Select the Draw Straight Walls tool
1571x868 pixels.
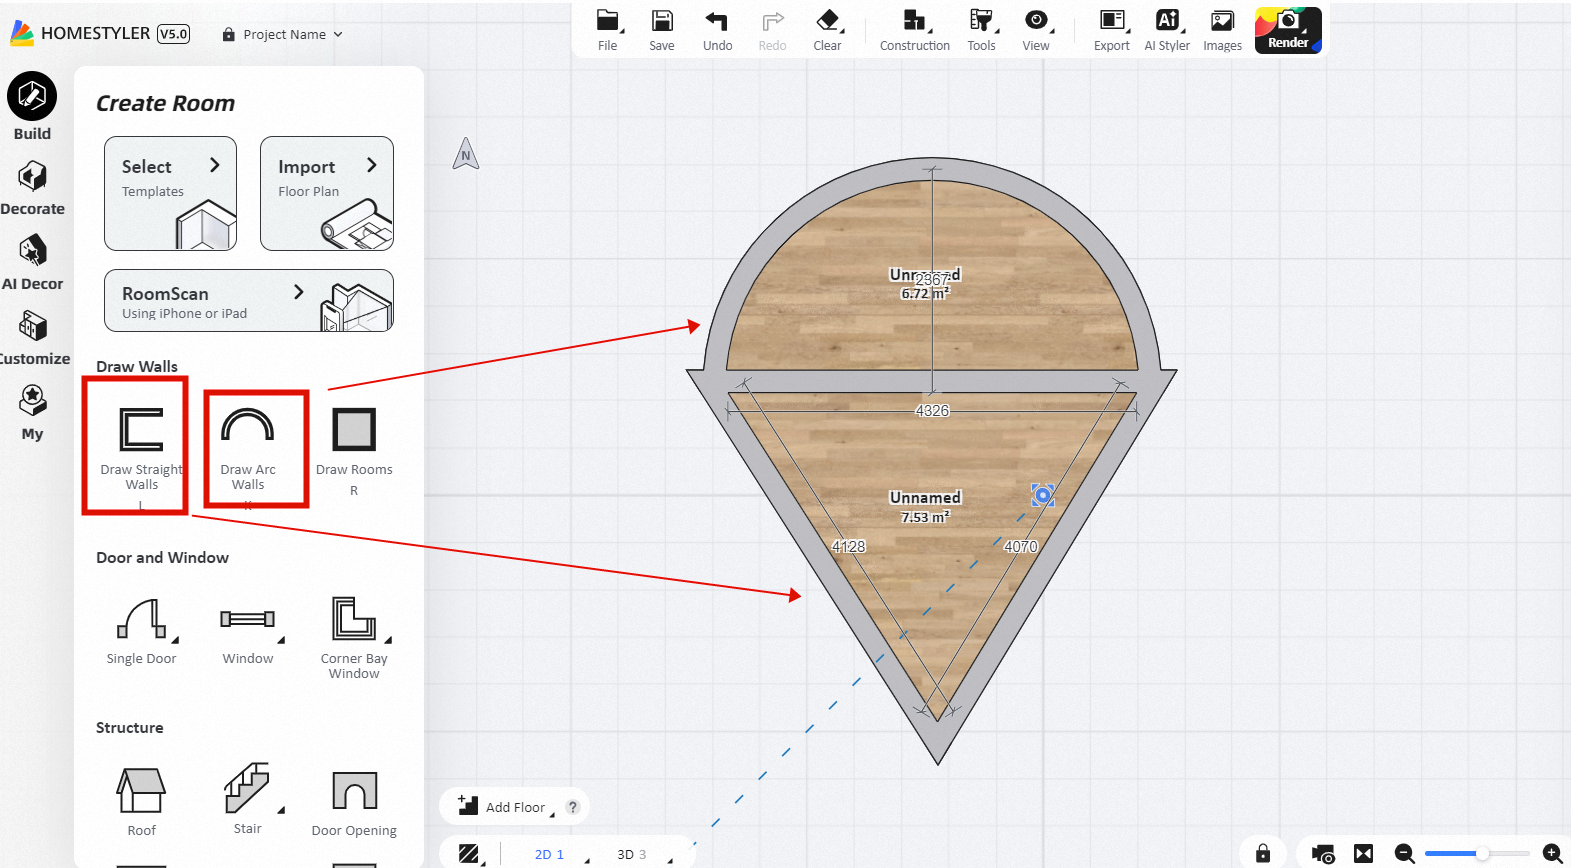[141, 447]
